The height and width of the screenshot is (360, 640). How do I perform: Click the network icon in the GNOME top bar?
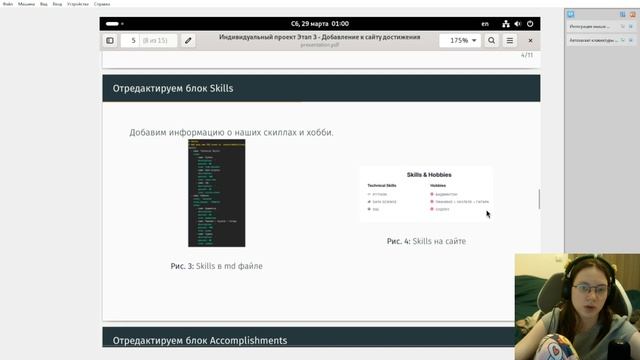coord(506,24)
